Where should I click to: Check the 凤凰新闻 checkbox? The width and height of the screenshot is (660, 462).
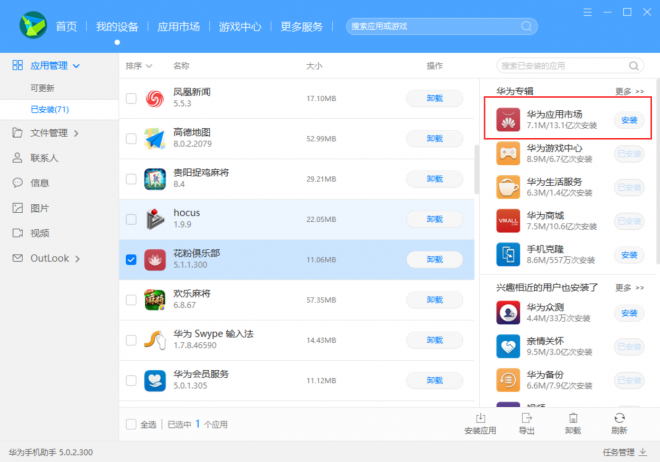pos(131,98)
